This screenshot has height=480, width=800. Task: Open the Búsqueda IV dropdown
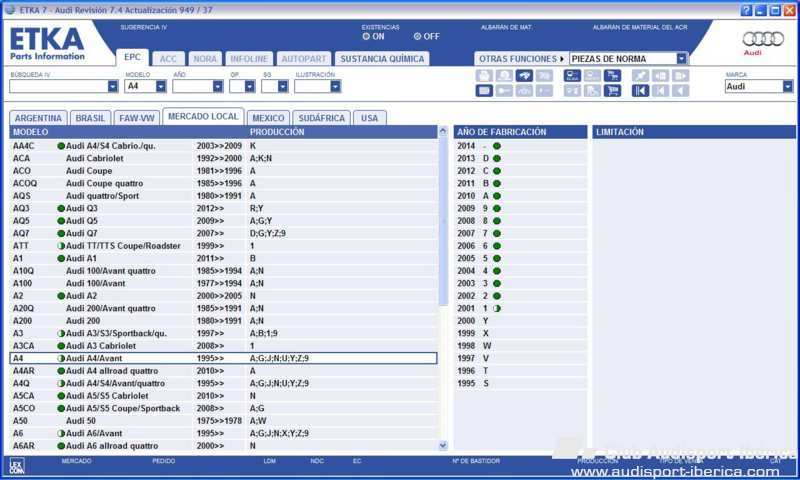coord(113,87)
